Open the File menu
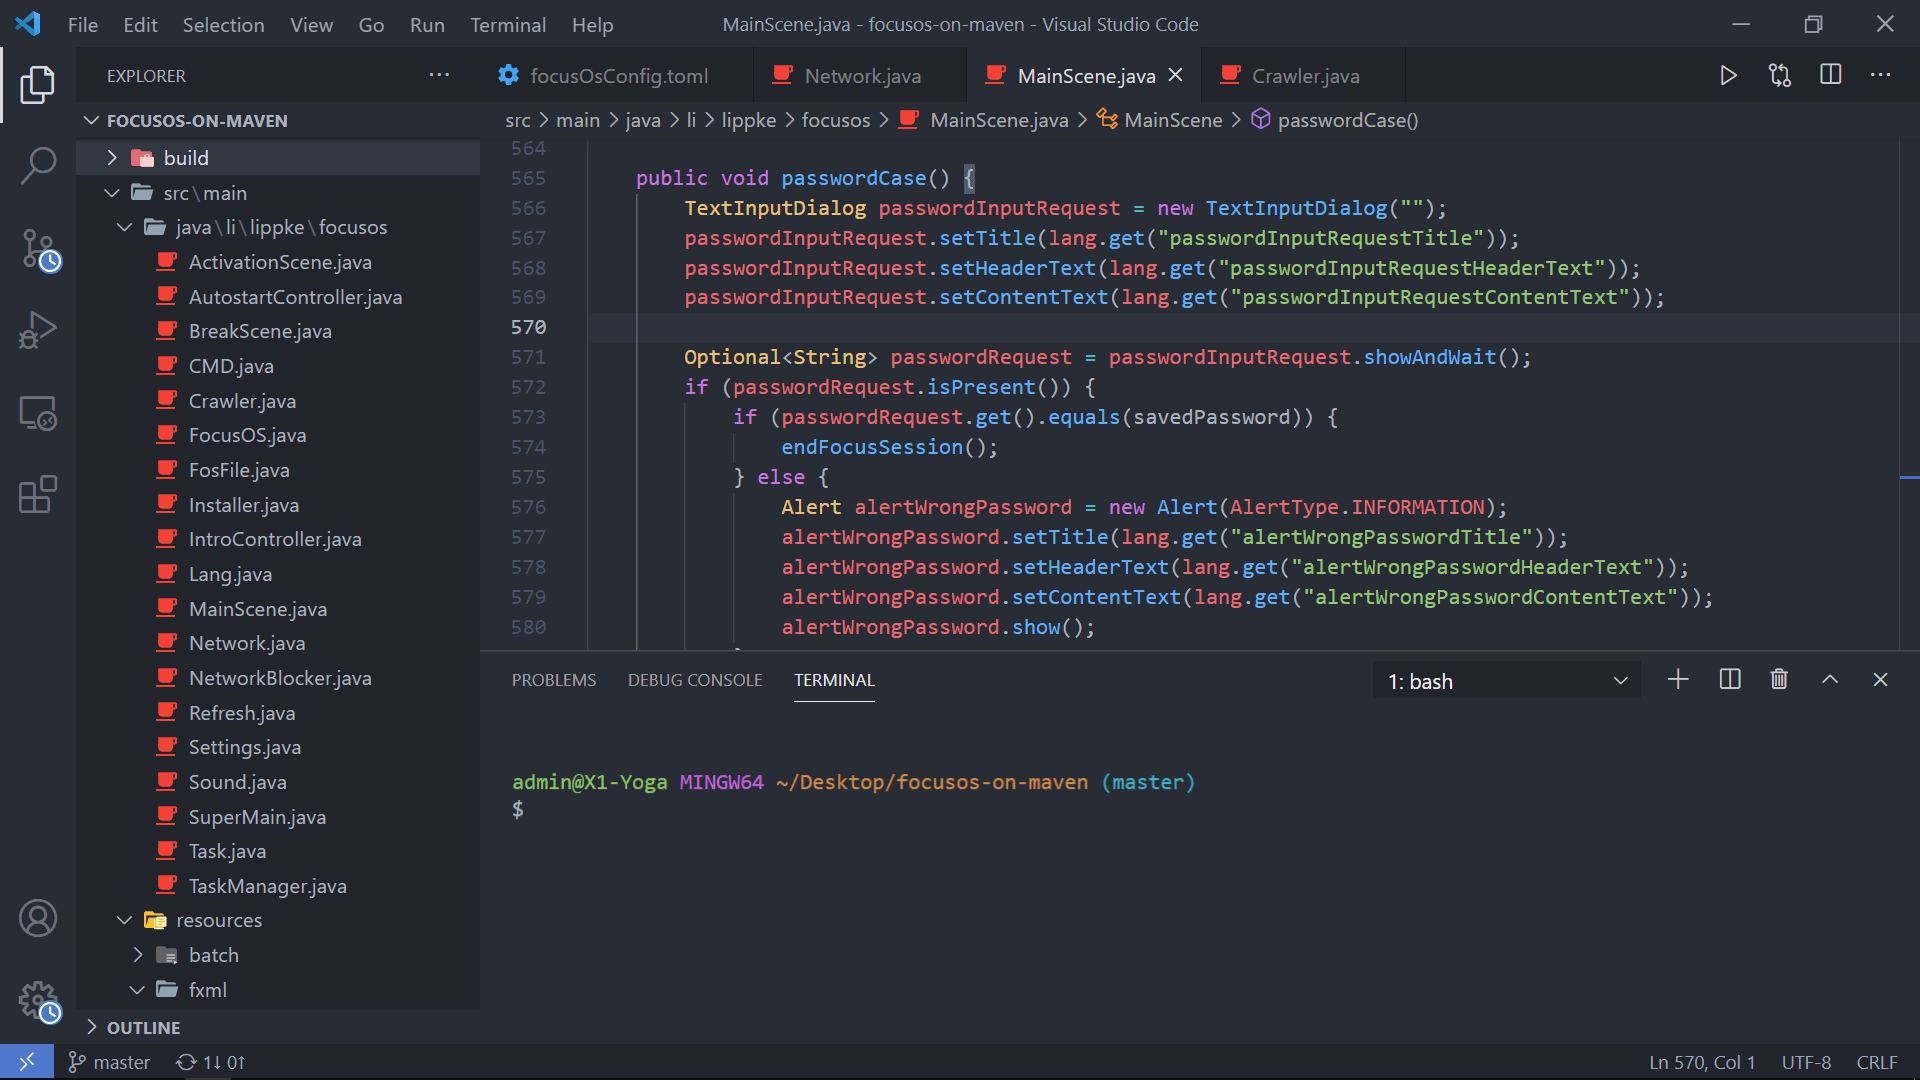The image size is (1920, 1080). pyautogui.click(x=83, y=25)
